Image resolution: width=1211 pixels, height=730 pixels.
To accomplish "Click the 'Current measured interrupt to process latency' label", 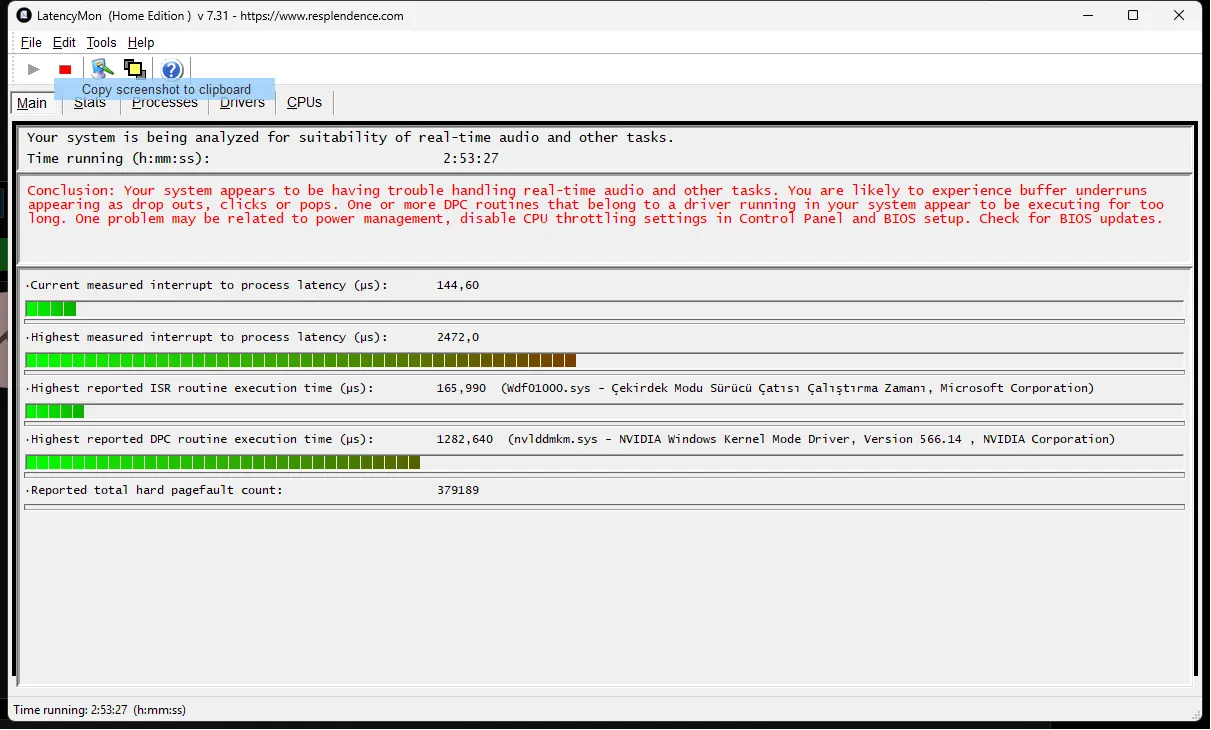I will [207, 285].
